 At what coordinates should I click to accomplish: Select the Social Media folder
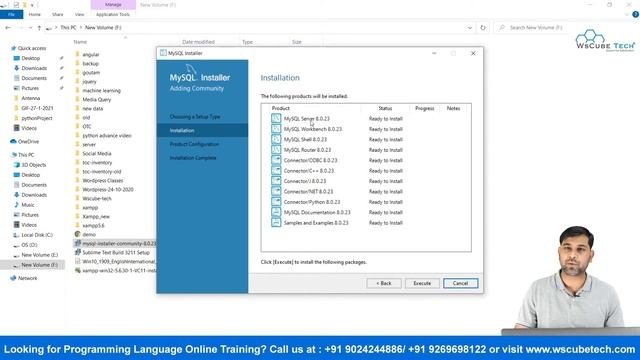pyautogui.click(x=96, y=153)
